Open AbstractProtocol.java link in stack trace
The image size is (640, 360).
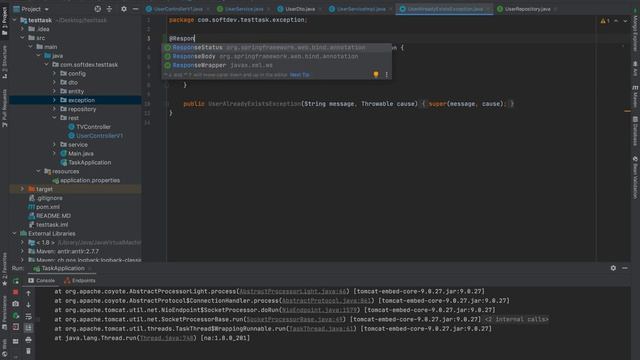pyautogui.click(x=326, y=300)
